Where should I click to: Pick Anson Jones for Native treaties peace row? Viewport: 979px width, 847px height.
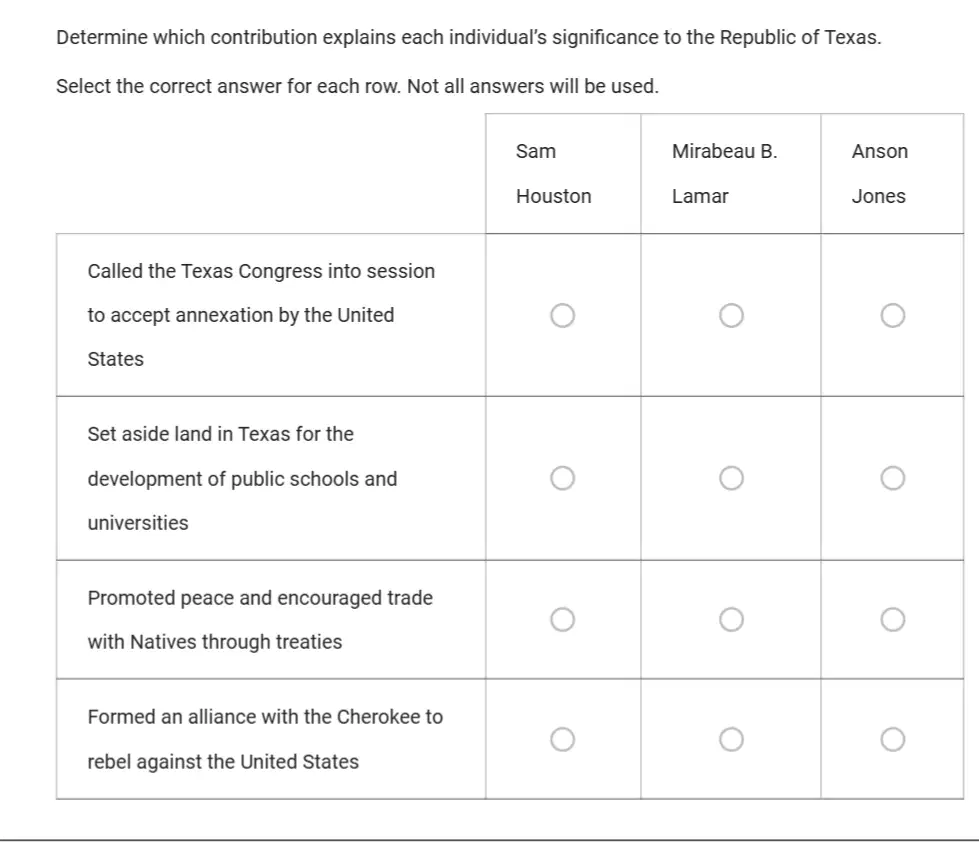click(x=893, y=620)
